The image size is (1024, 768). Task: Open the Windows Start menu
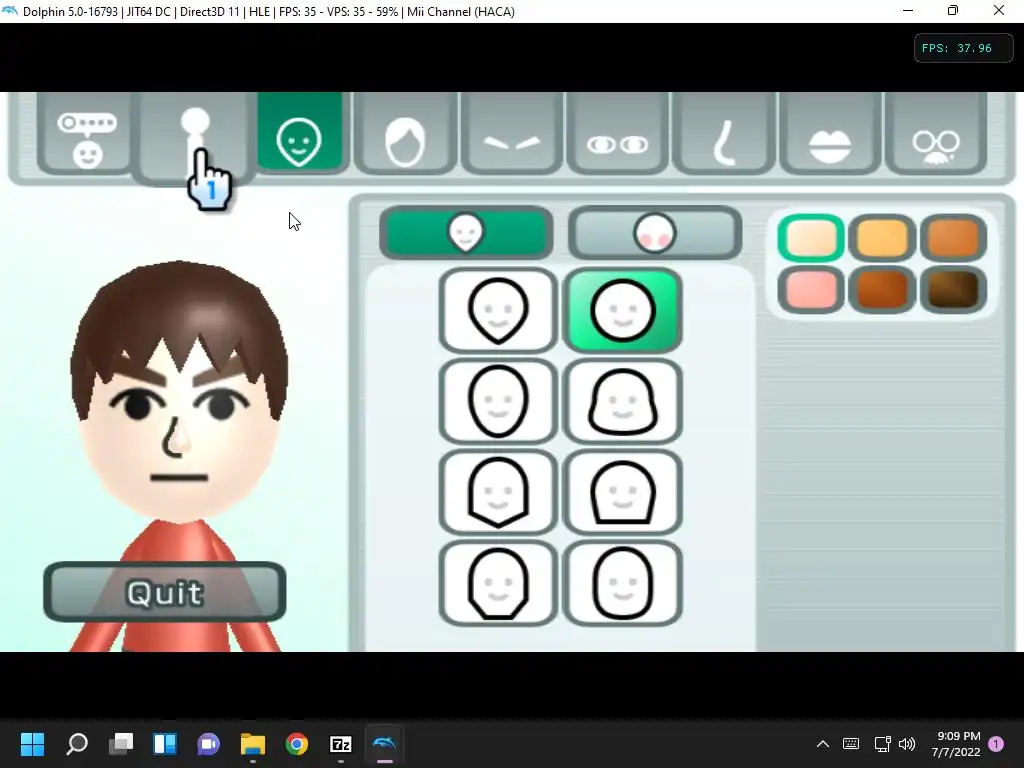click(33, 744)
